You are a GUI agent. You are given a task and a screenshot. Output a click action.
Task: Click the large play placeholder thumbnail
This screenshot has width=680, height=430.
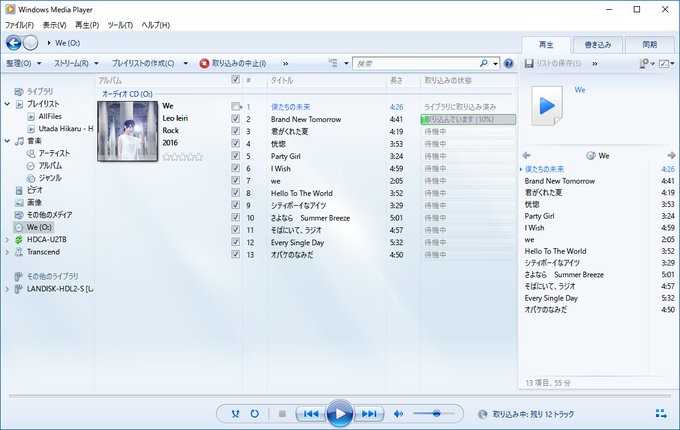546,105
